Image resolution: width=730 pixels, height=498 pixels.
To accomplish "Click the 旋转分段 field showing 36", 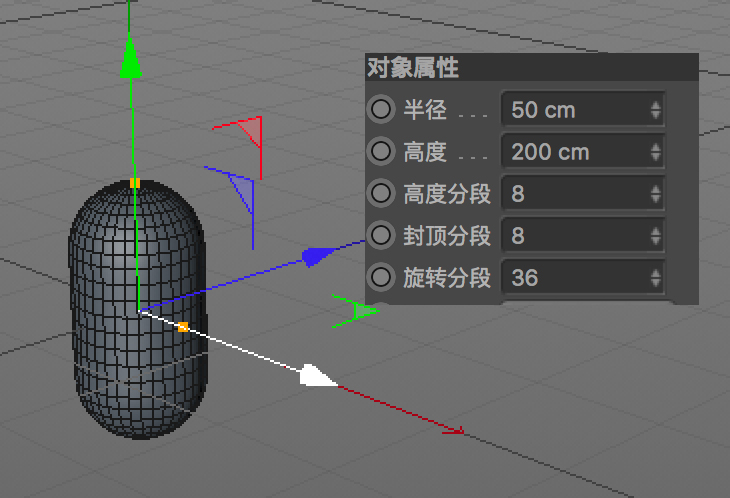I will tap(582, 277).
